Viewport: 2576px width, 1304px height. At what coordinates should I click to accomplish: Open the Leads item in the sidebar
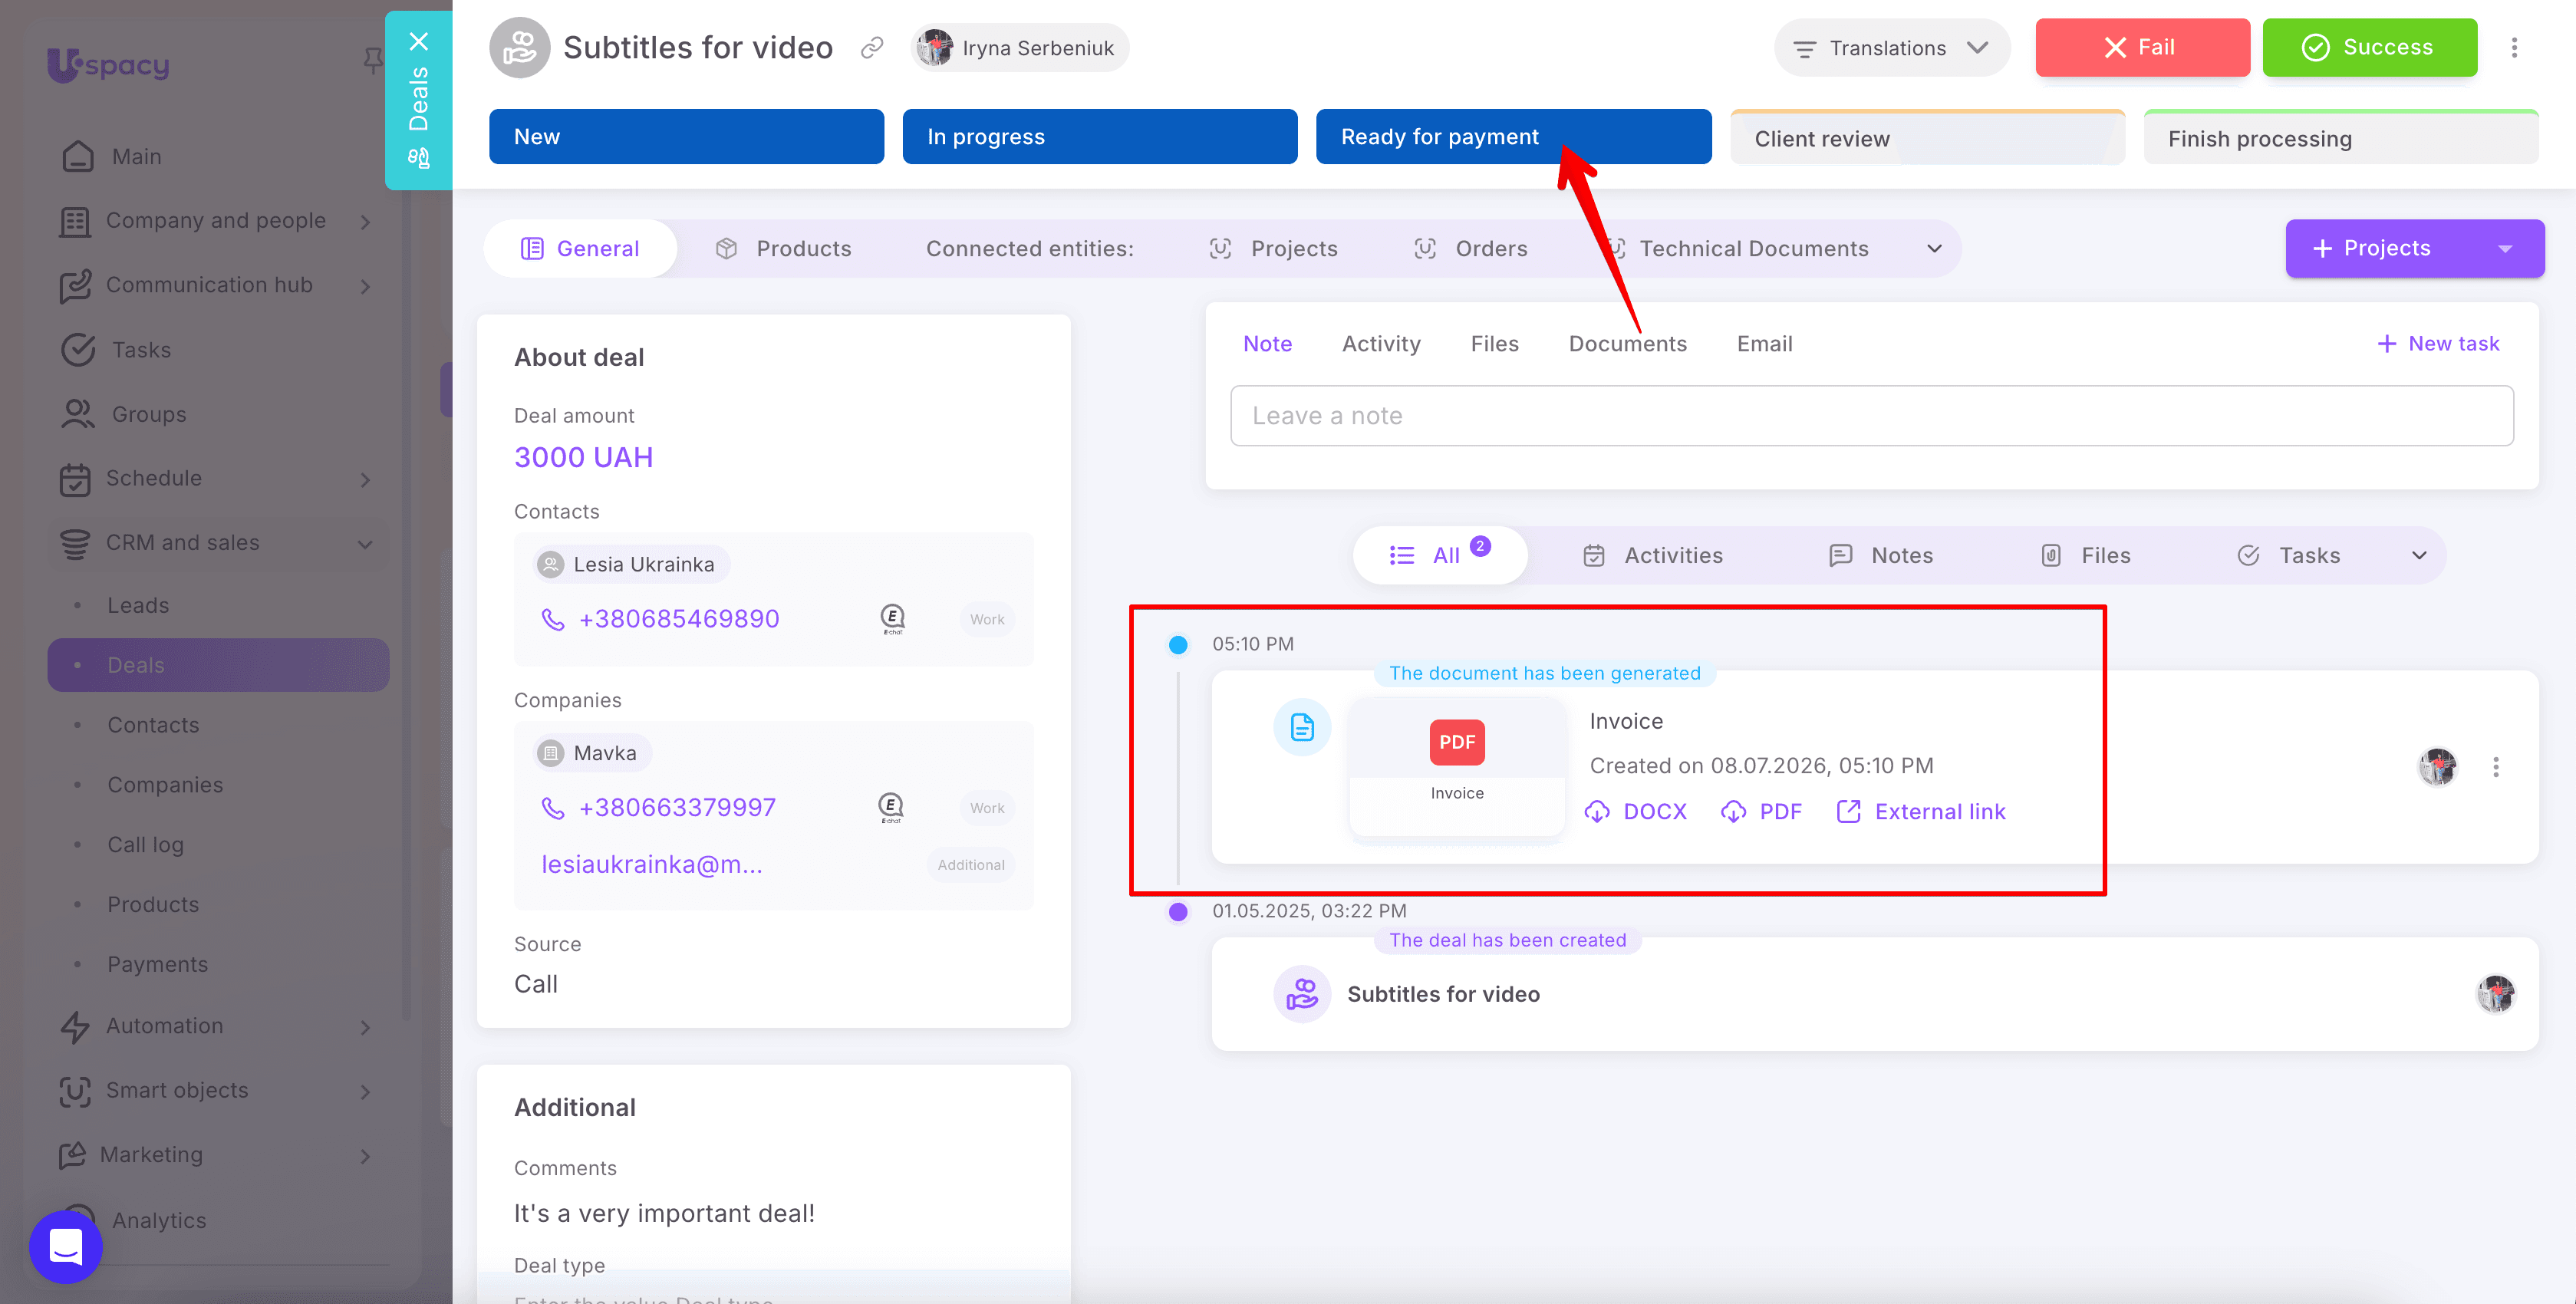click(x=138, y=606)
